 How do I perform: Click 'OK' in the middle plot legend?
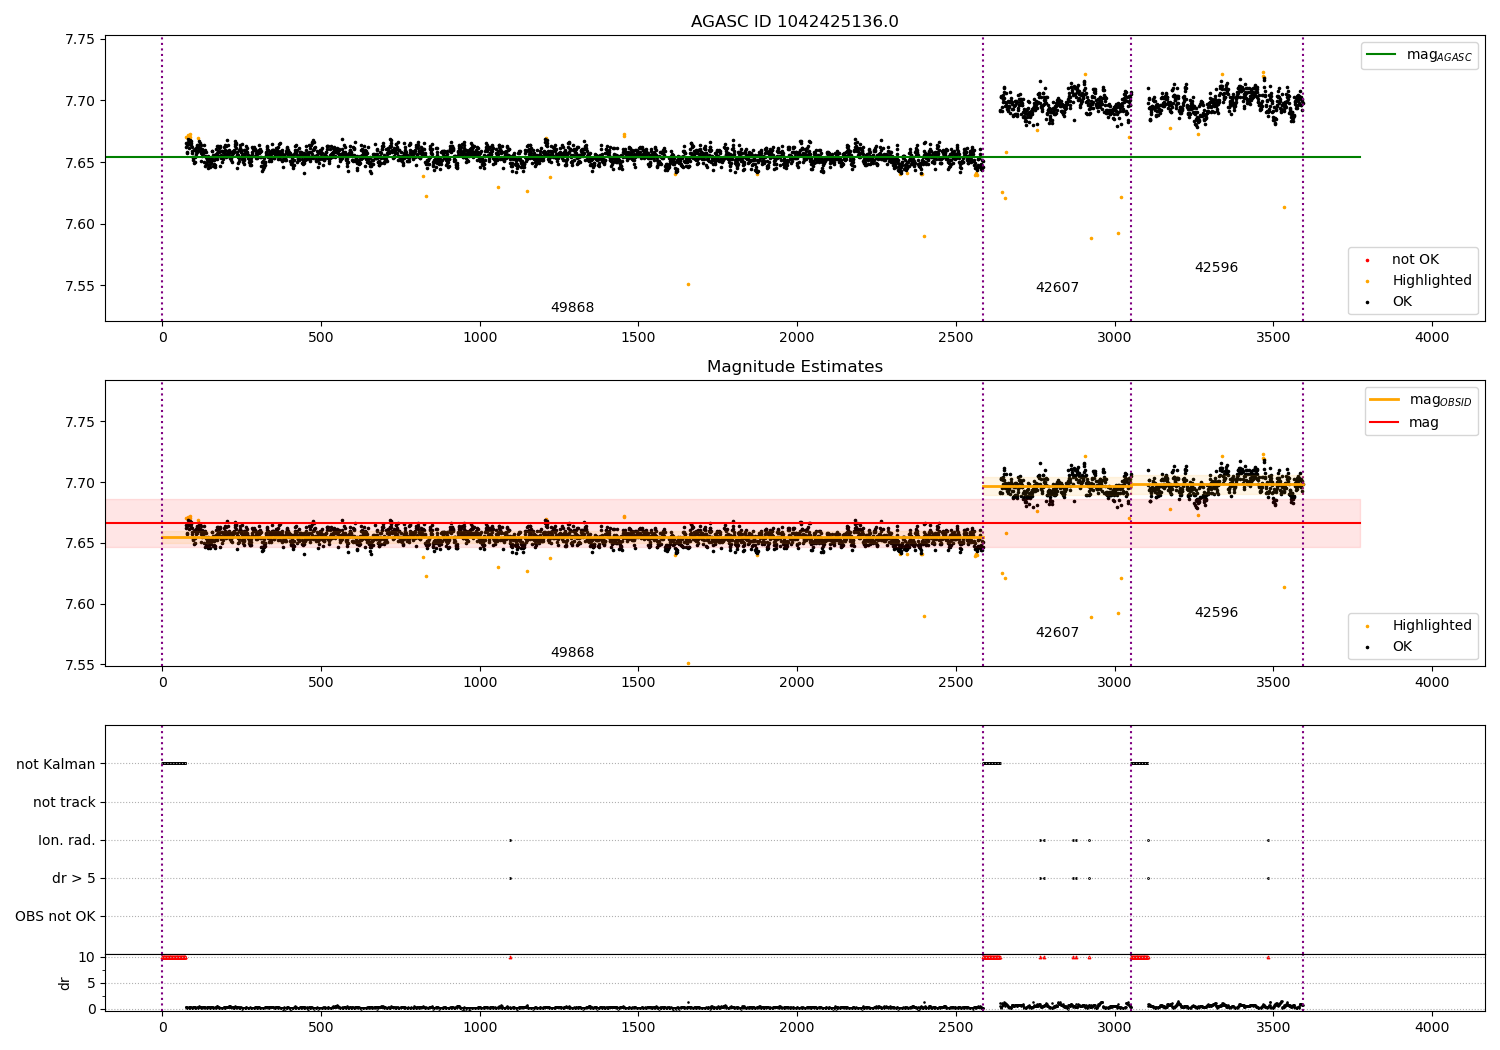tap(1402, 647)
